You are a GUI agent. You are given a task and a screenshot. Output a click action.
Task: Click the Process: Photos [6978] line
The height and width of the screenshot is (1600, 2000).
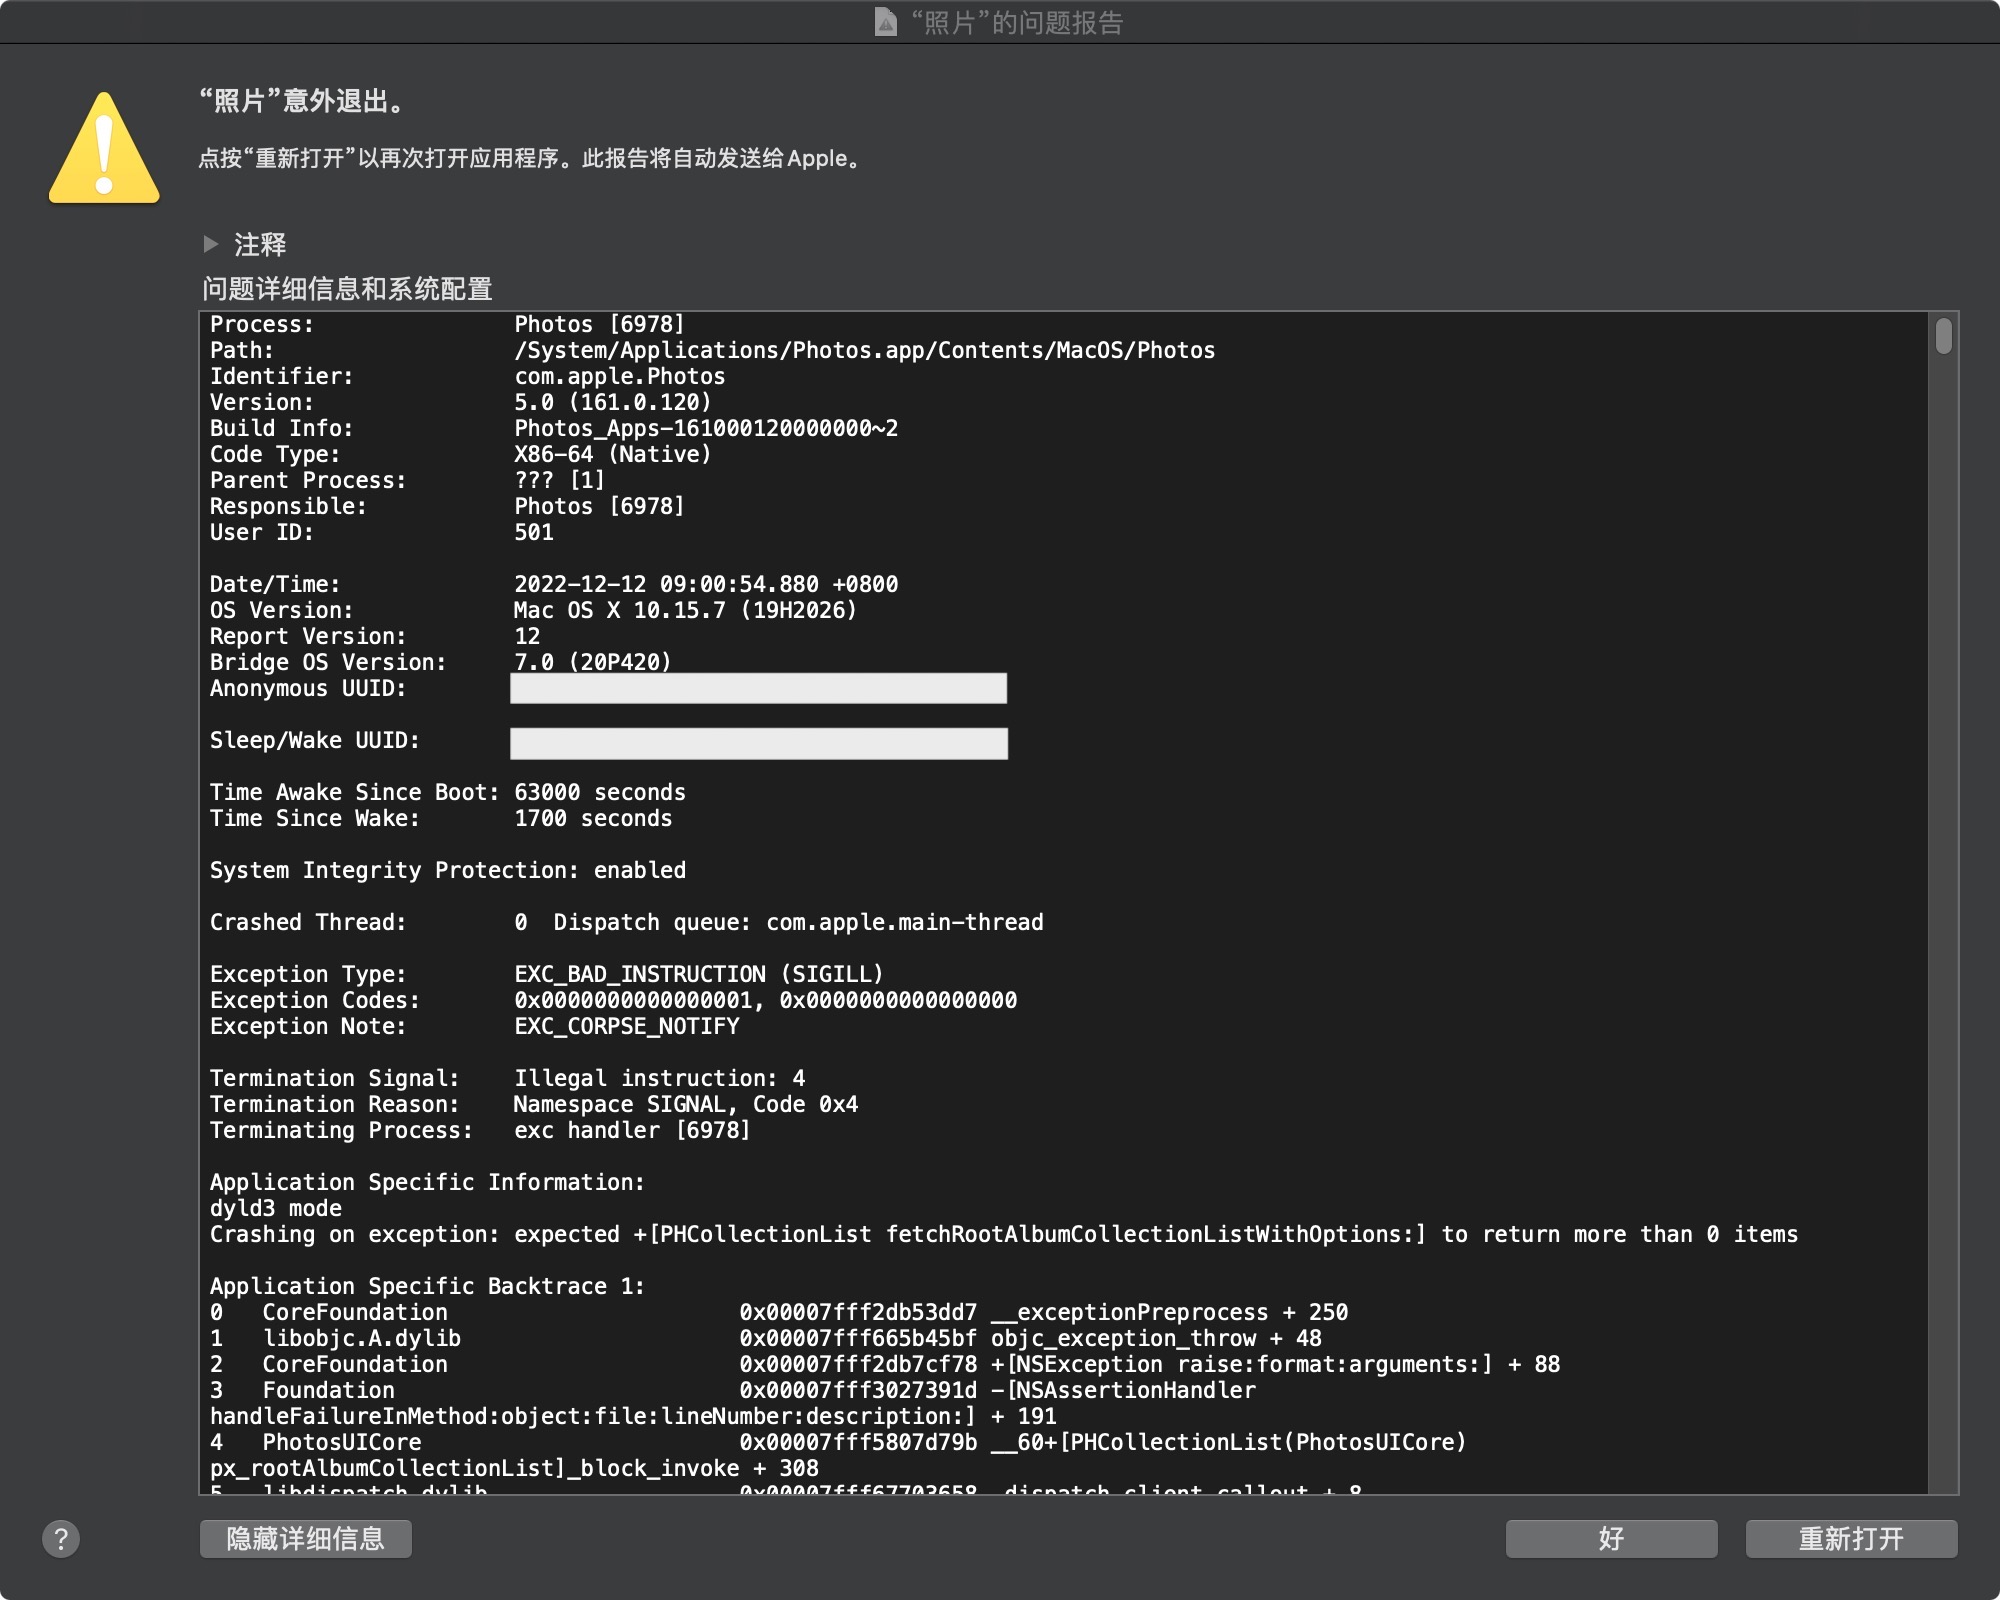pos(599,324)
